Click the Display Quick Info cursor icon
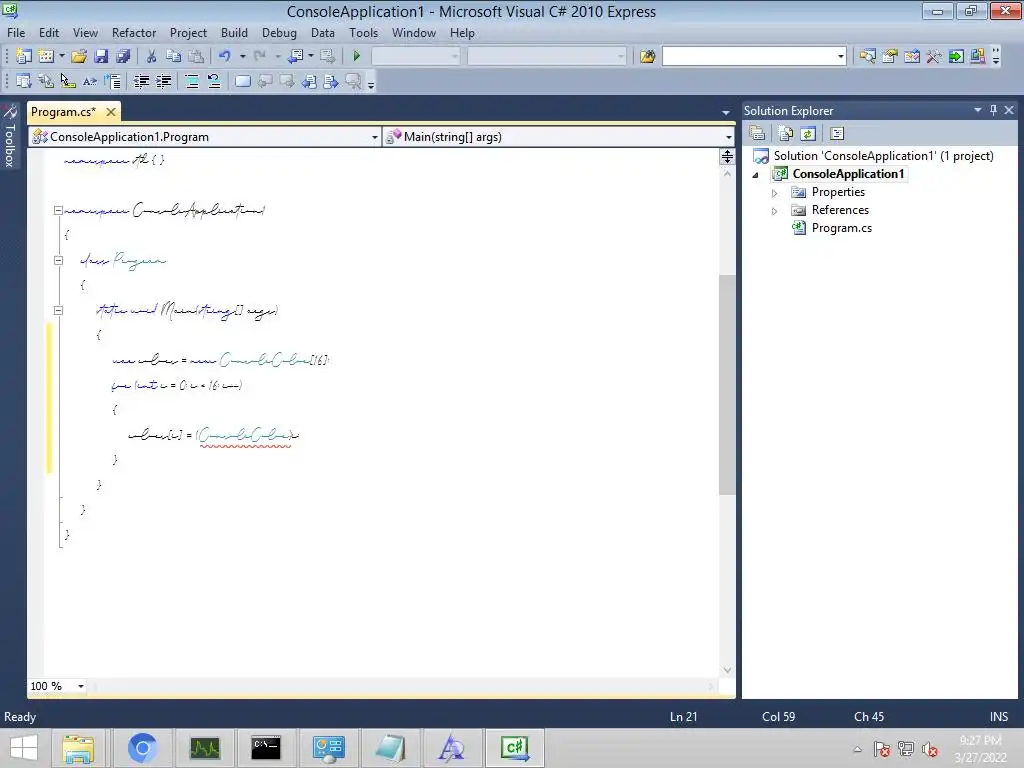The height and width of the screenshot is (768, 1024). 68,81
